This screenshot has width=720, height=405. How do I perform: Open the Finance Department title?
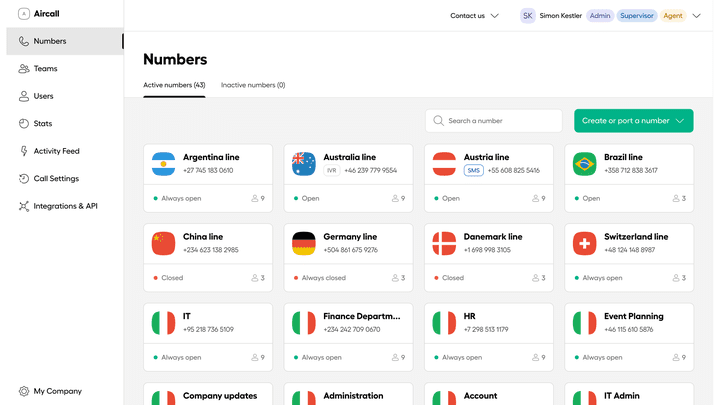pos(362,316)
